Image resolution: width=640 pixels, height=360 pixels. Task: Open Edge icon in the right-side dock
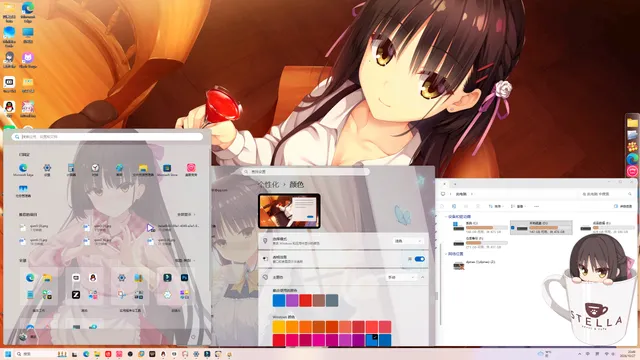coord(632,159)
